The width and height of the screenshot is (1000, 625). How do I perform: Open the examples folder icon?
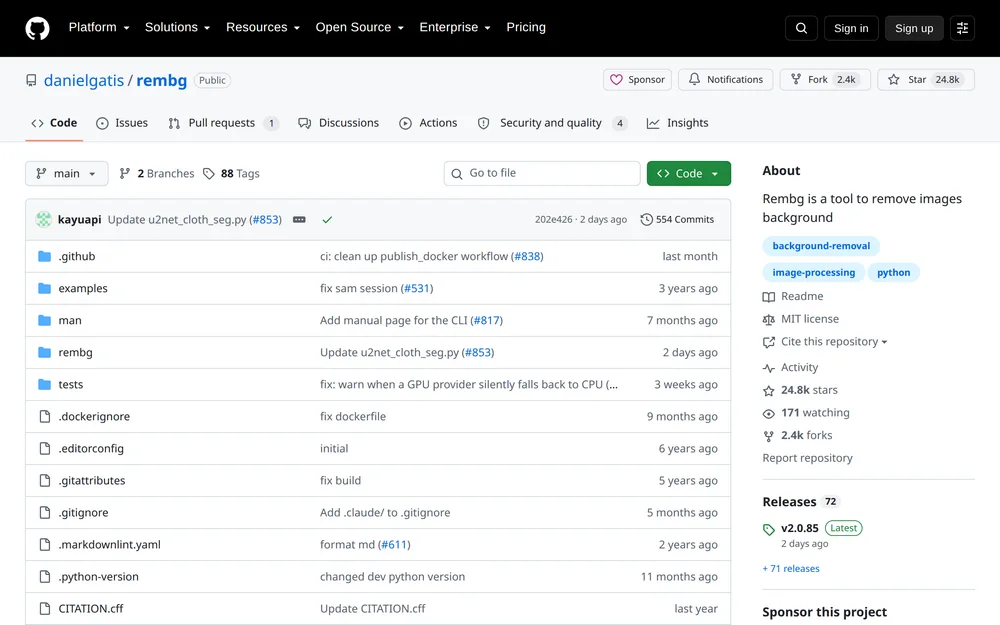click(44, 288)
